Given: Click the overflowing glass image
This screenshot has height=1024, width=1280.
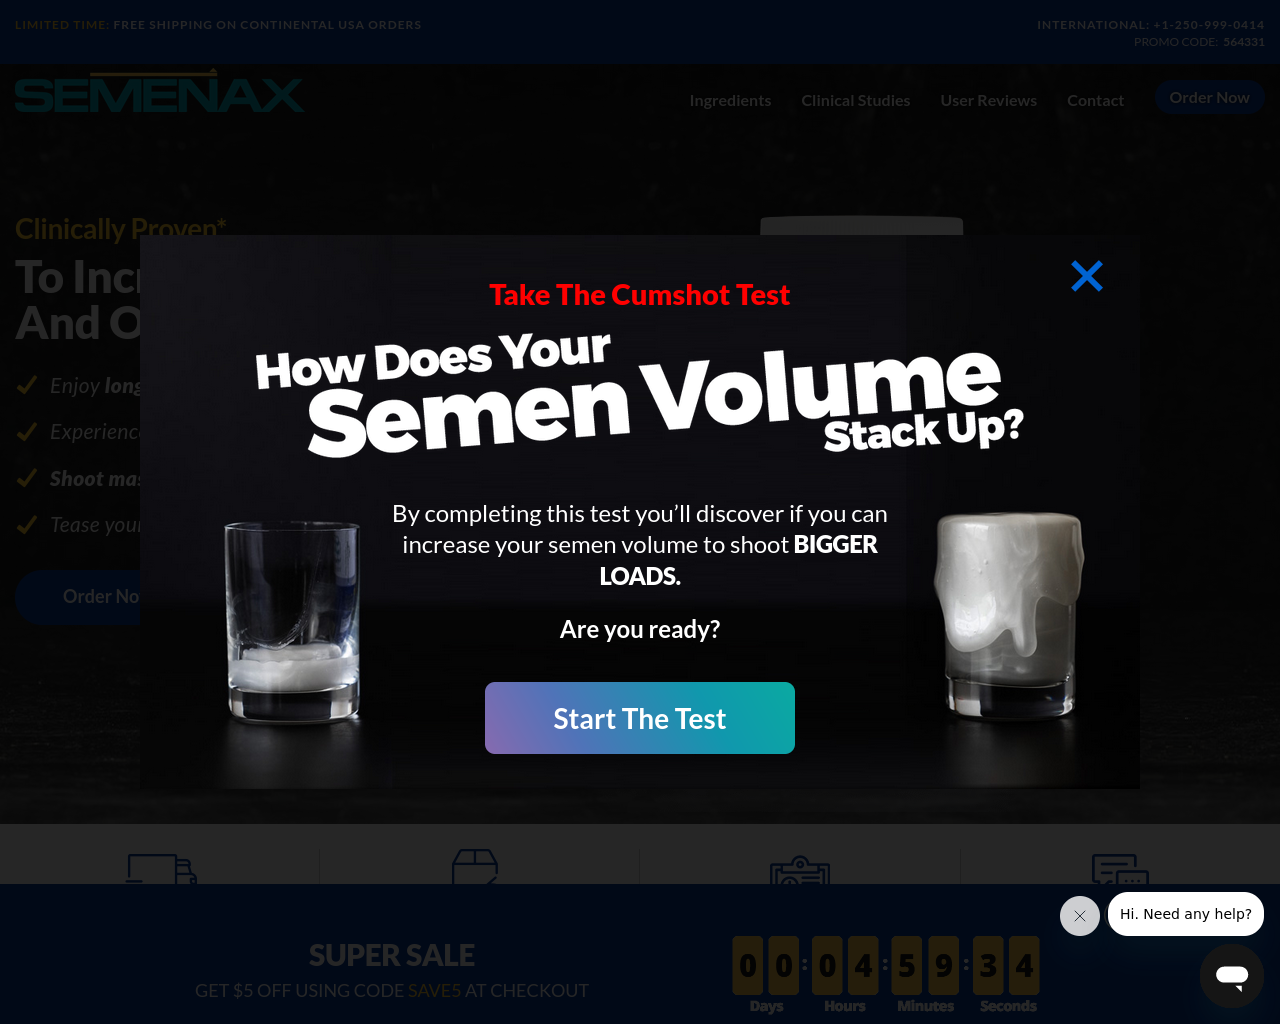Looking at the screenshot, I should click(x=1008, y=616).
